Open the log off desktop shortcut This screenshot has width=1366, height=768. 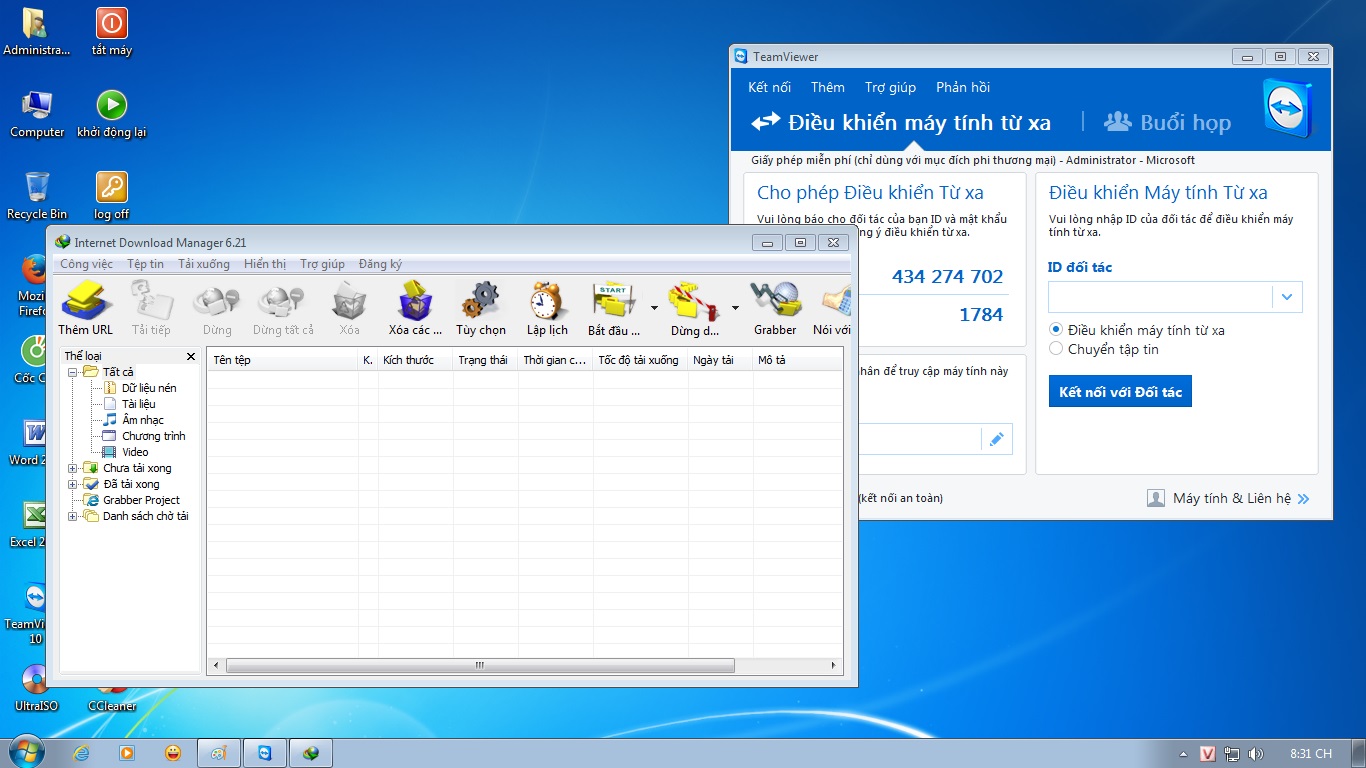111,196
